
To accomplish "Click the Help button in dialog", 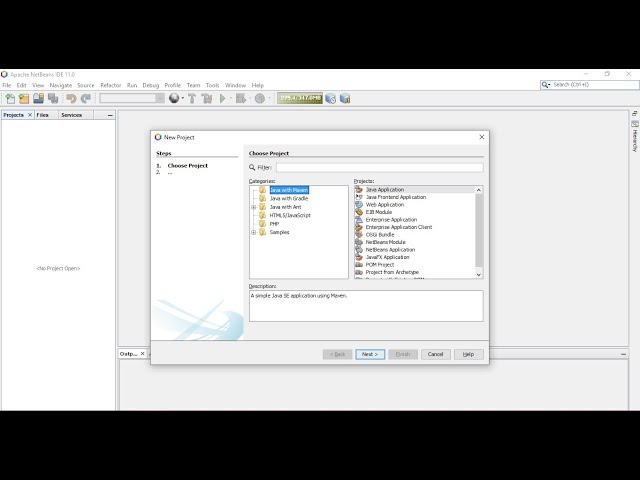I will coord(469,354).
